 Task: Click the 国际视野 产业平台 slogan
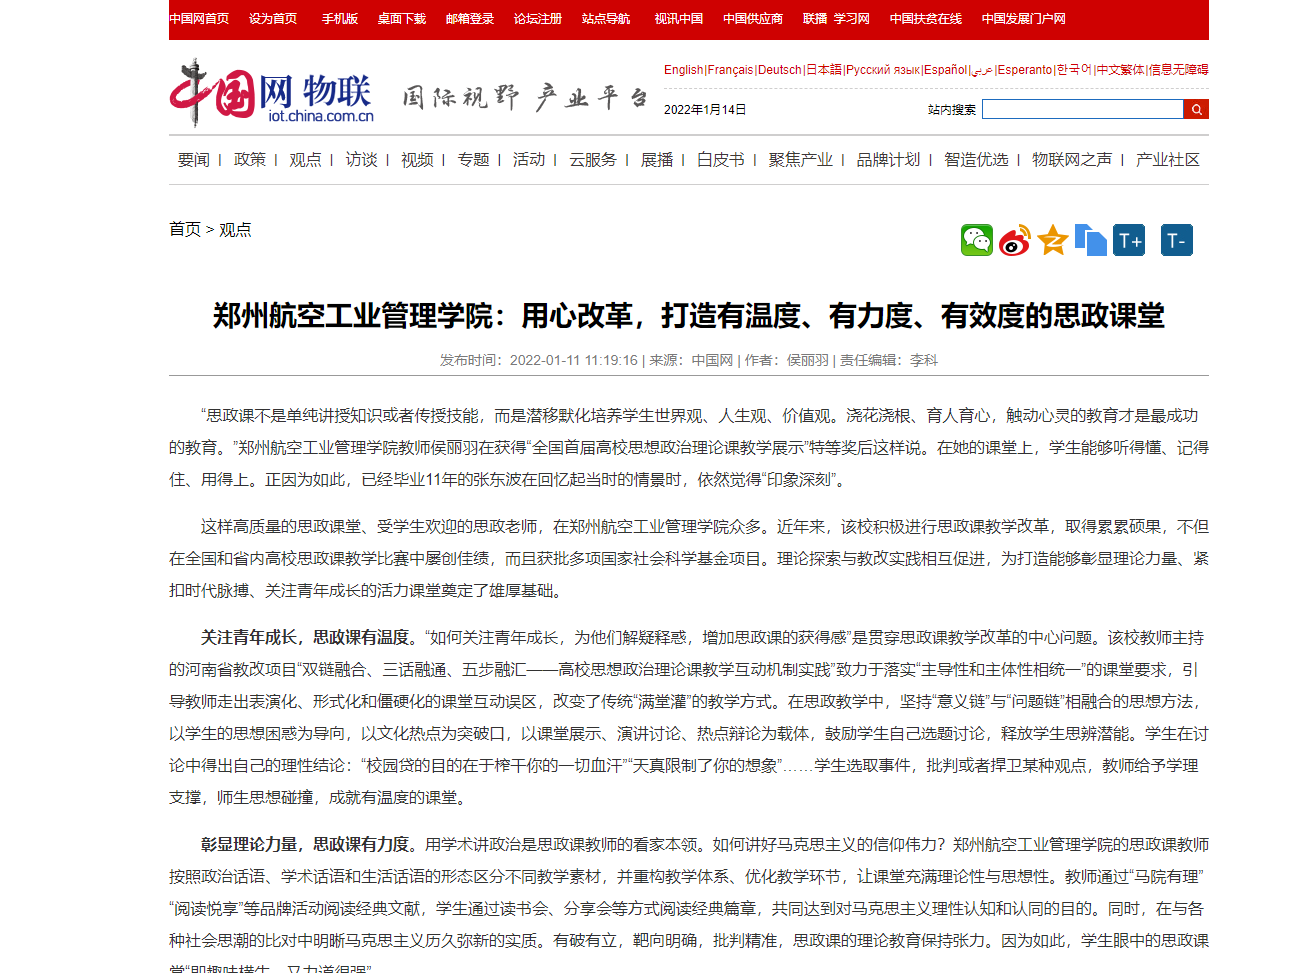[526, 97]
